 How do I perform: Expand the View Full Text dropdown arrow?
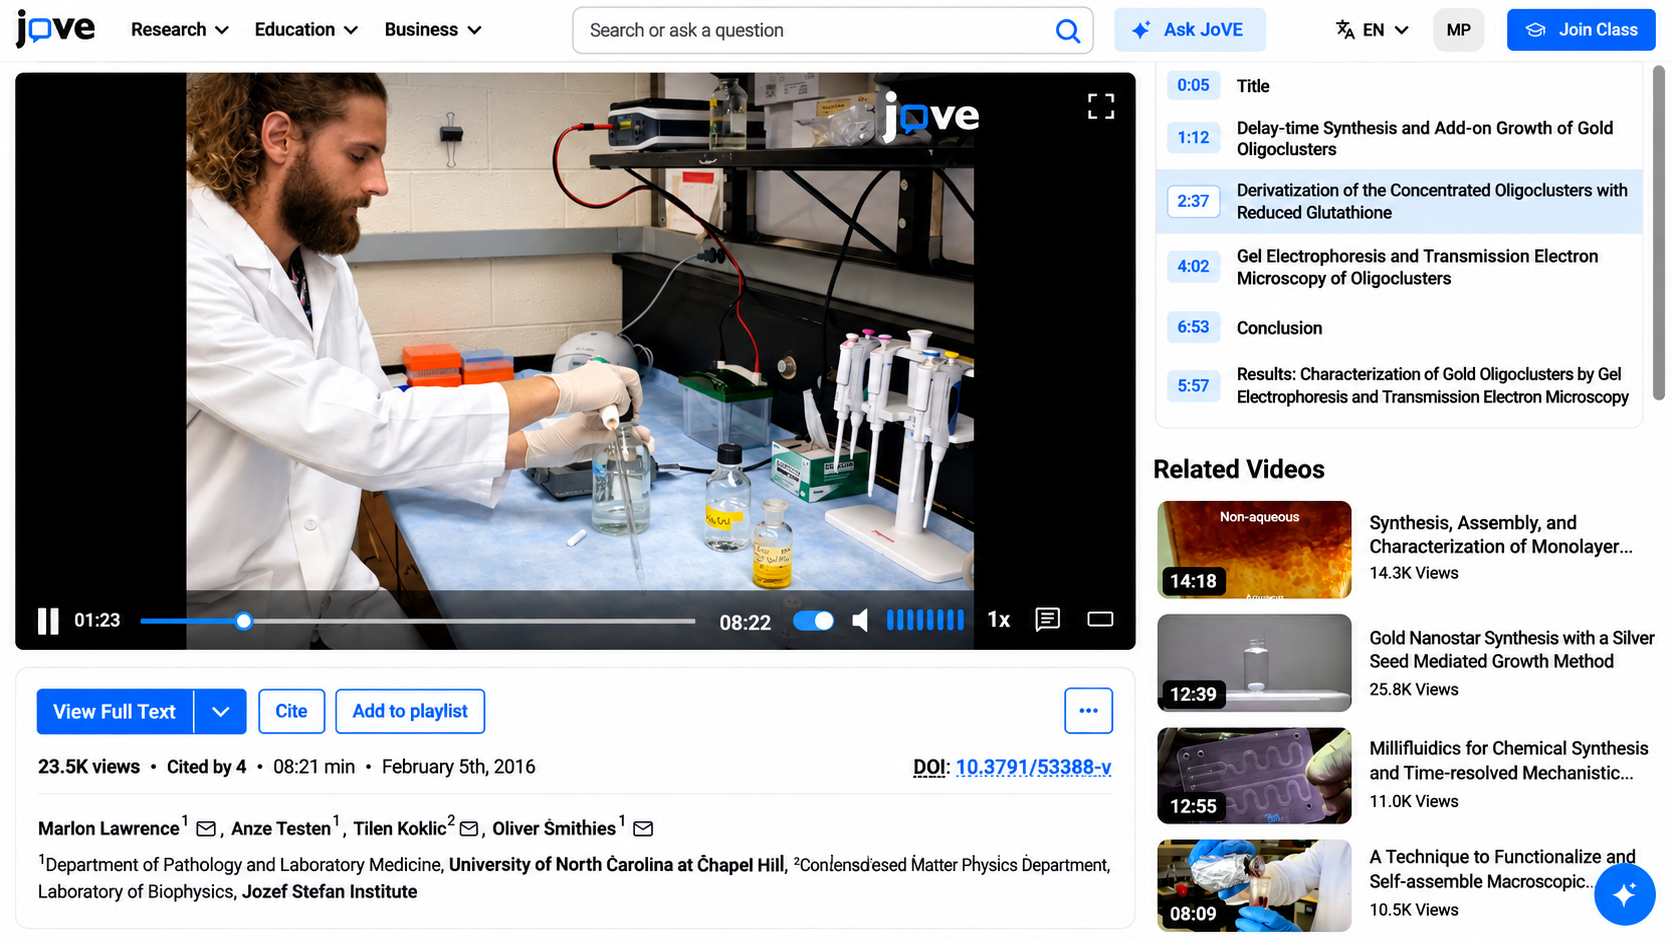(221, 711)
